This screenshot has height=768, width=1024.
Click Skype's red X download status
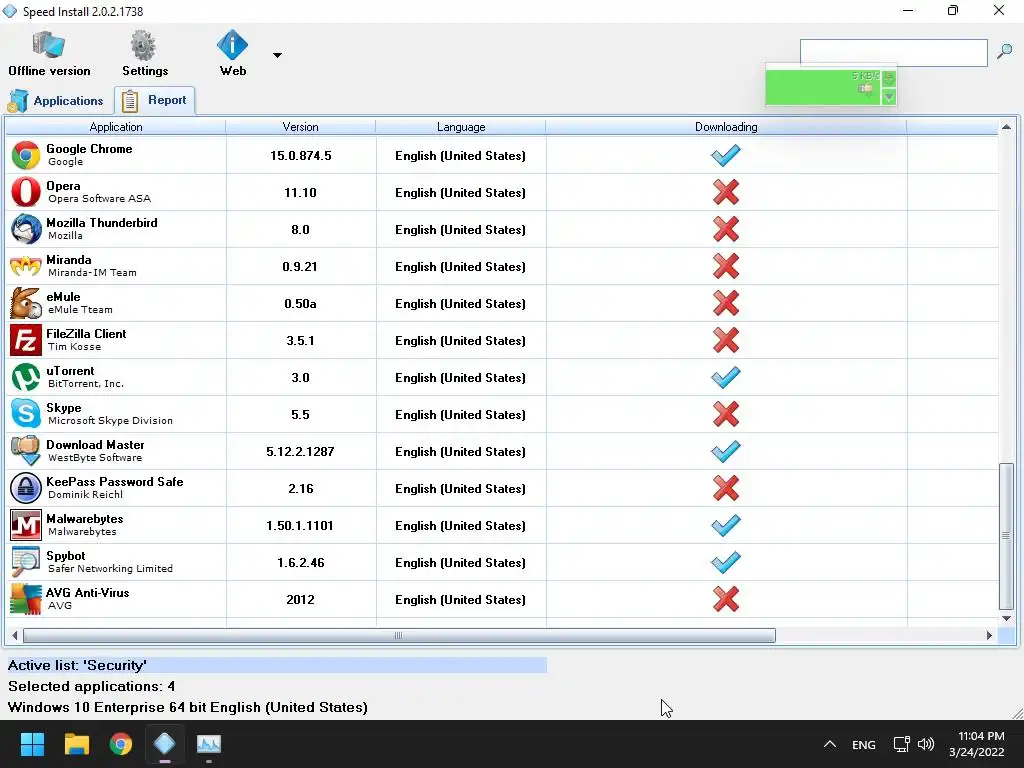(x=726, y=414)
